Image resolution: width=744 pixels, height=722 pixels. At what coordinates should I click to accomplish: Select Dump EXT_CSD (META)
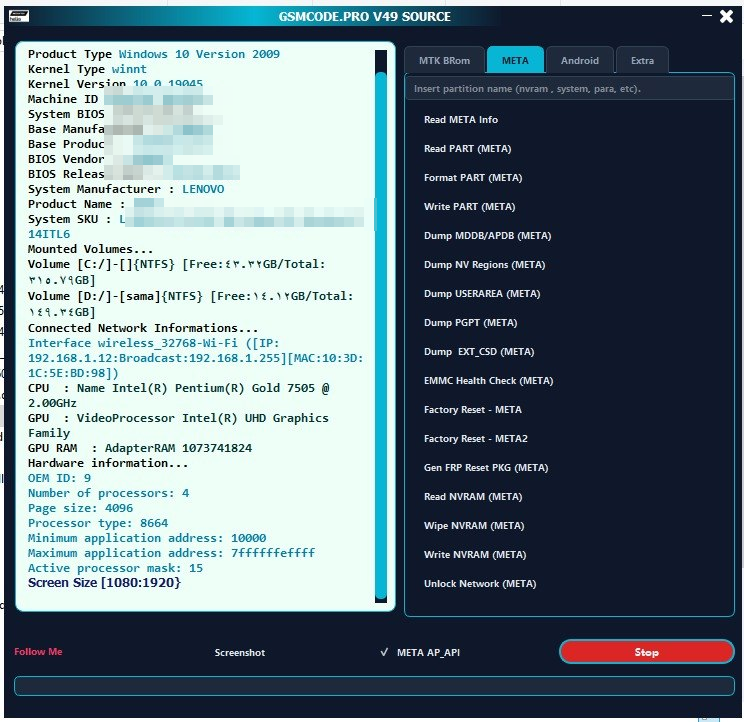point(479,352)
